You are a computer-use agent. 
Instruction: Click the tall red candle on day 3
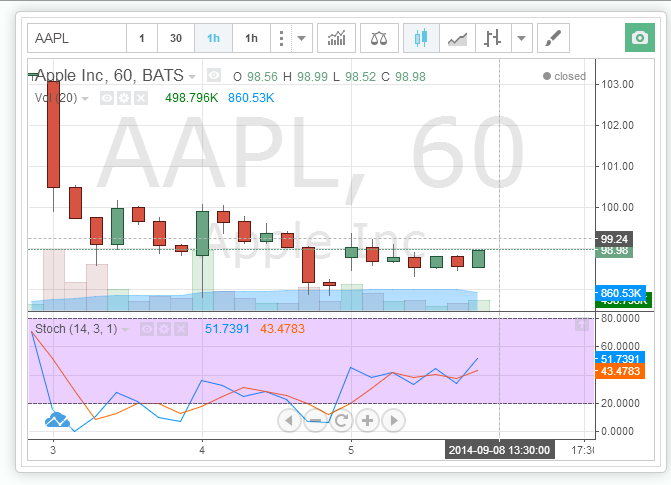tap(53, 134)
